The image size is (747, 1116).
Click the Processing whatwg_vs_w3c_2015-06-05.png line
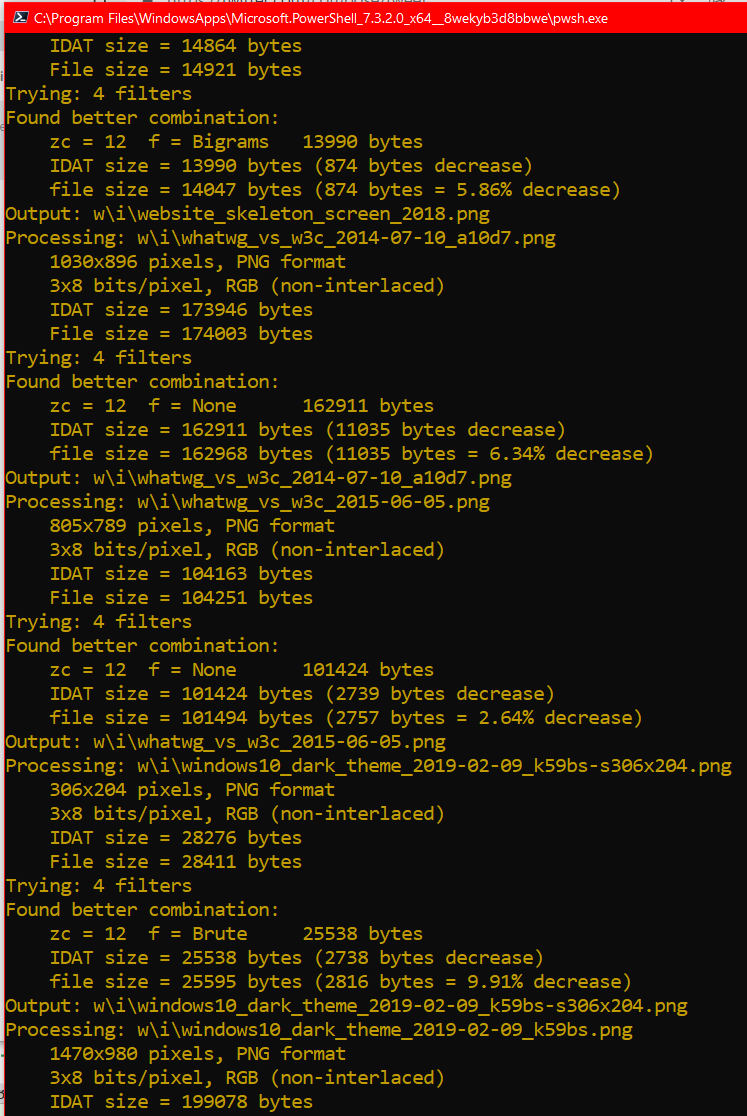point(248,502)
